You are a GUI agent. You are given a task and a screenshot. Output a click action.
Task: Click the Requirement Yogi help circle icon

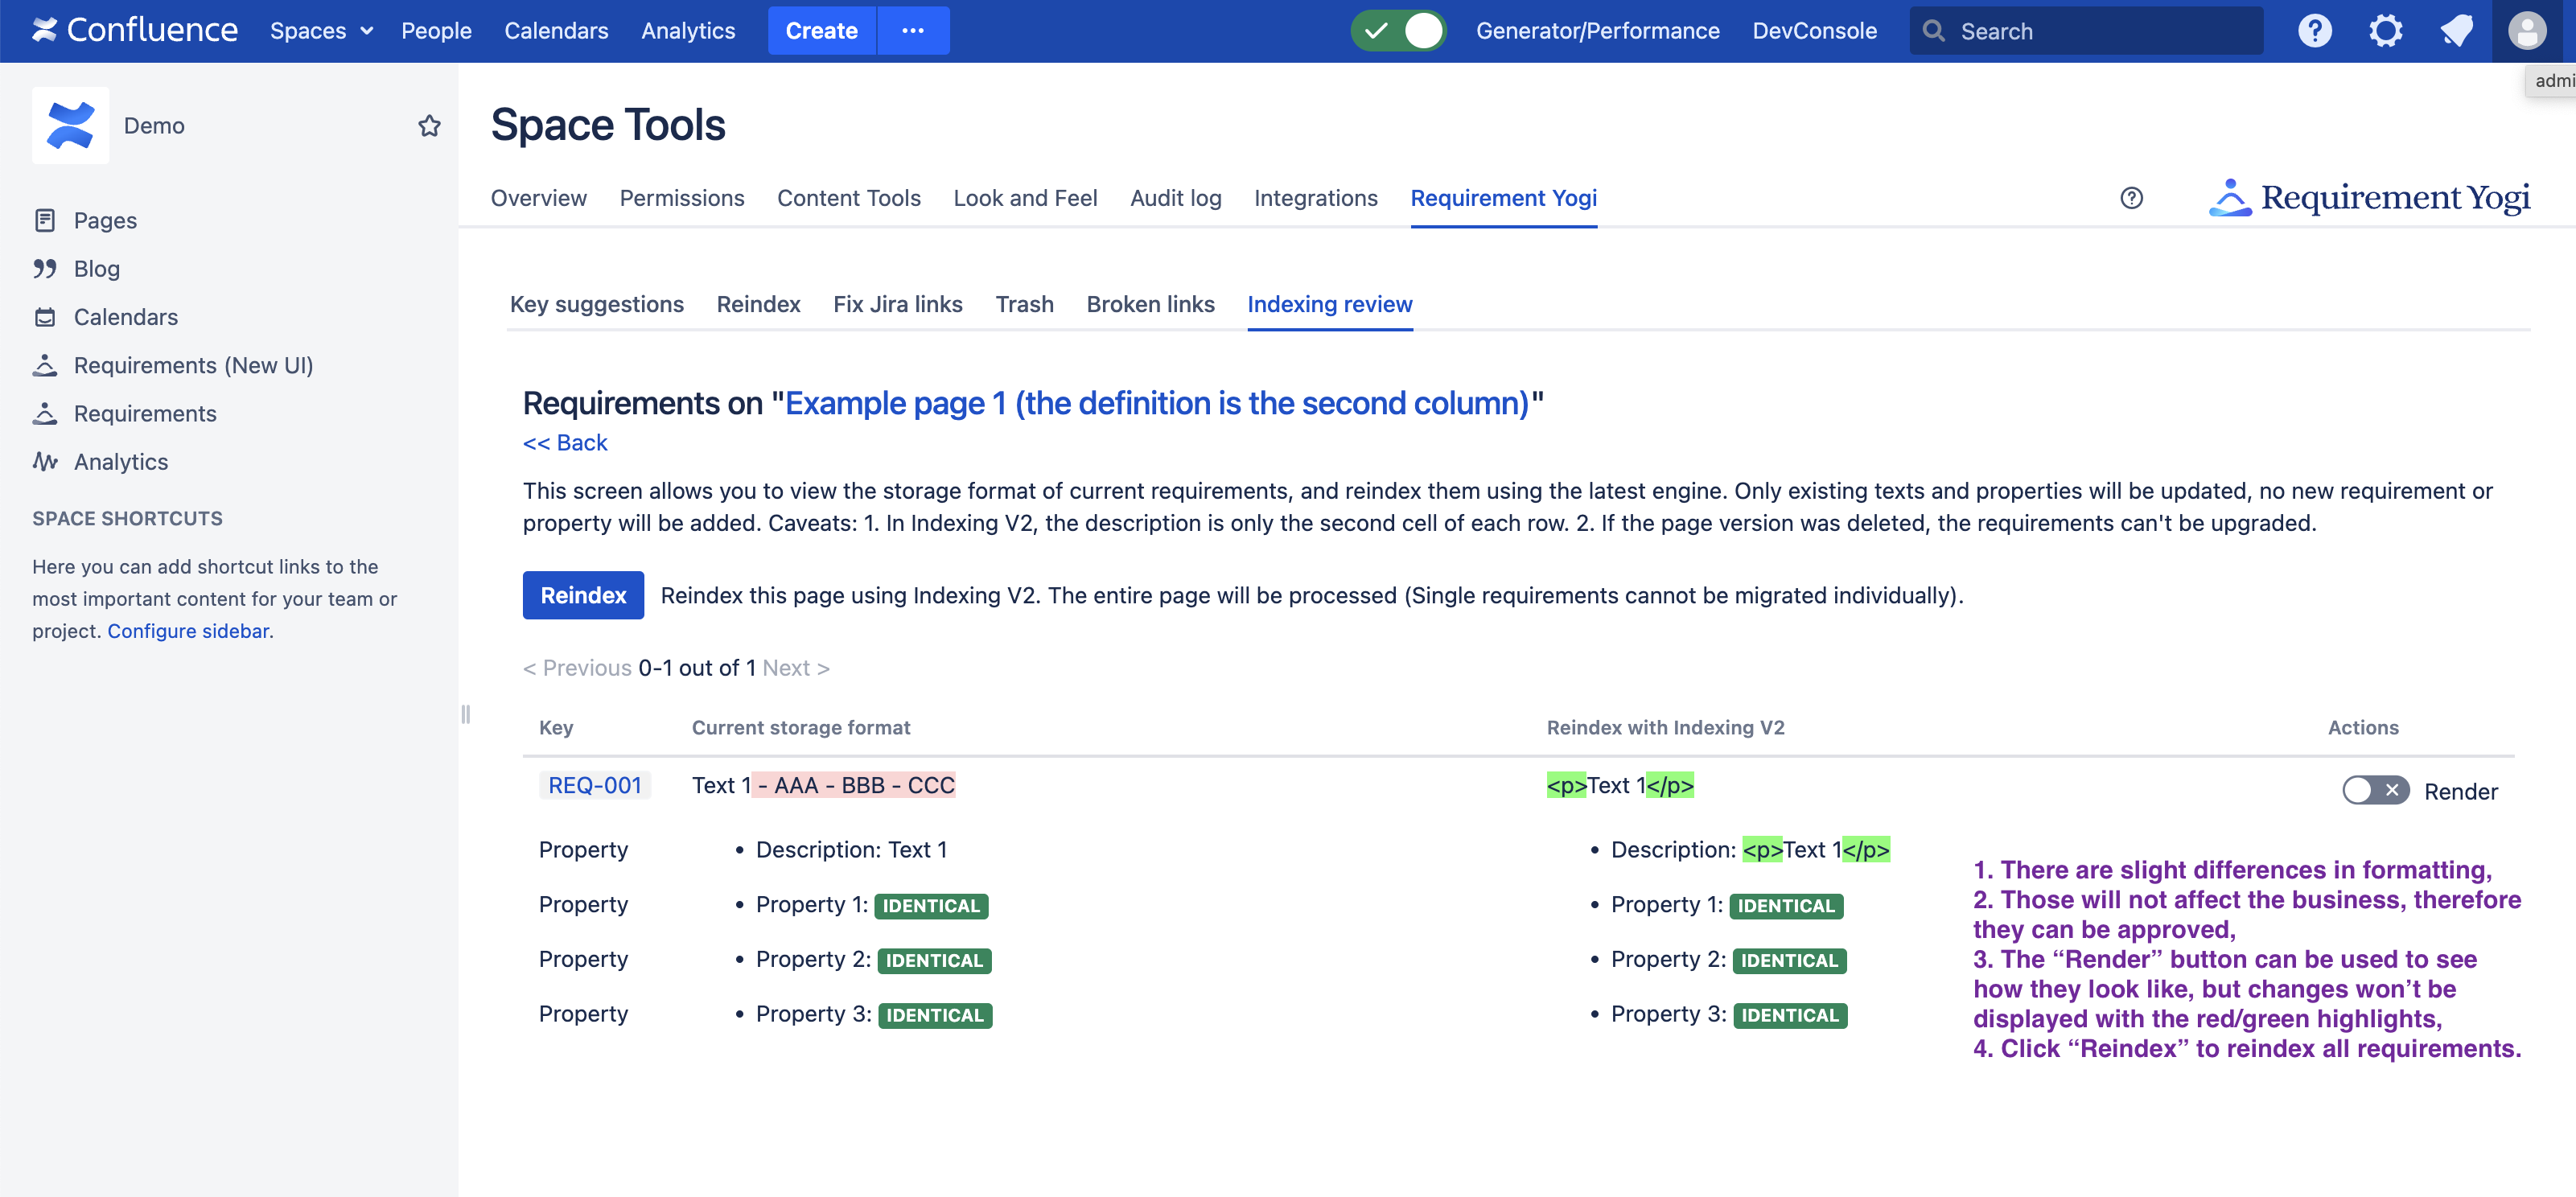[x=2131, y=198]
